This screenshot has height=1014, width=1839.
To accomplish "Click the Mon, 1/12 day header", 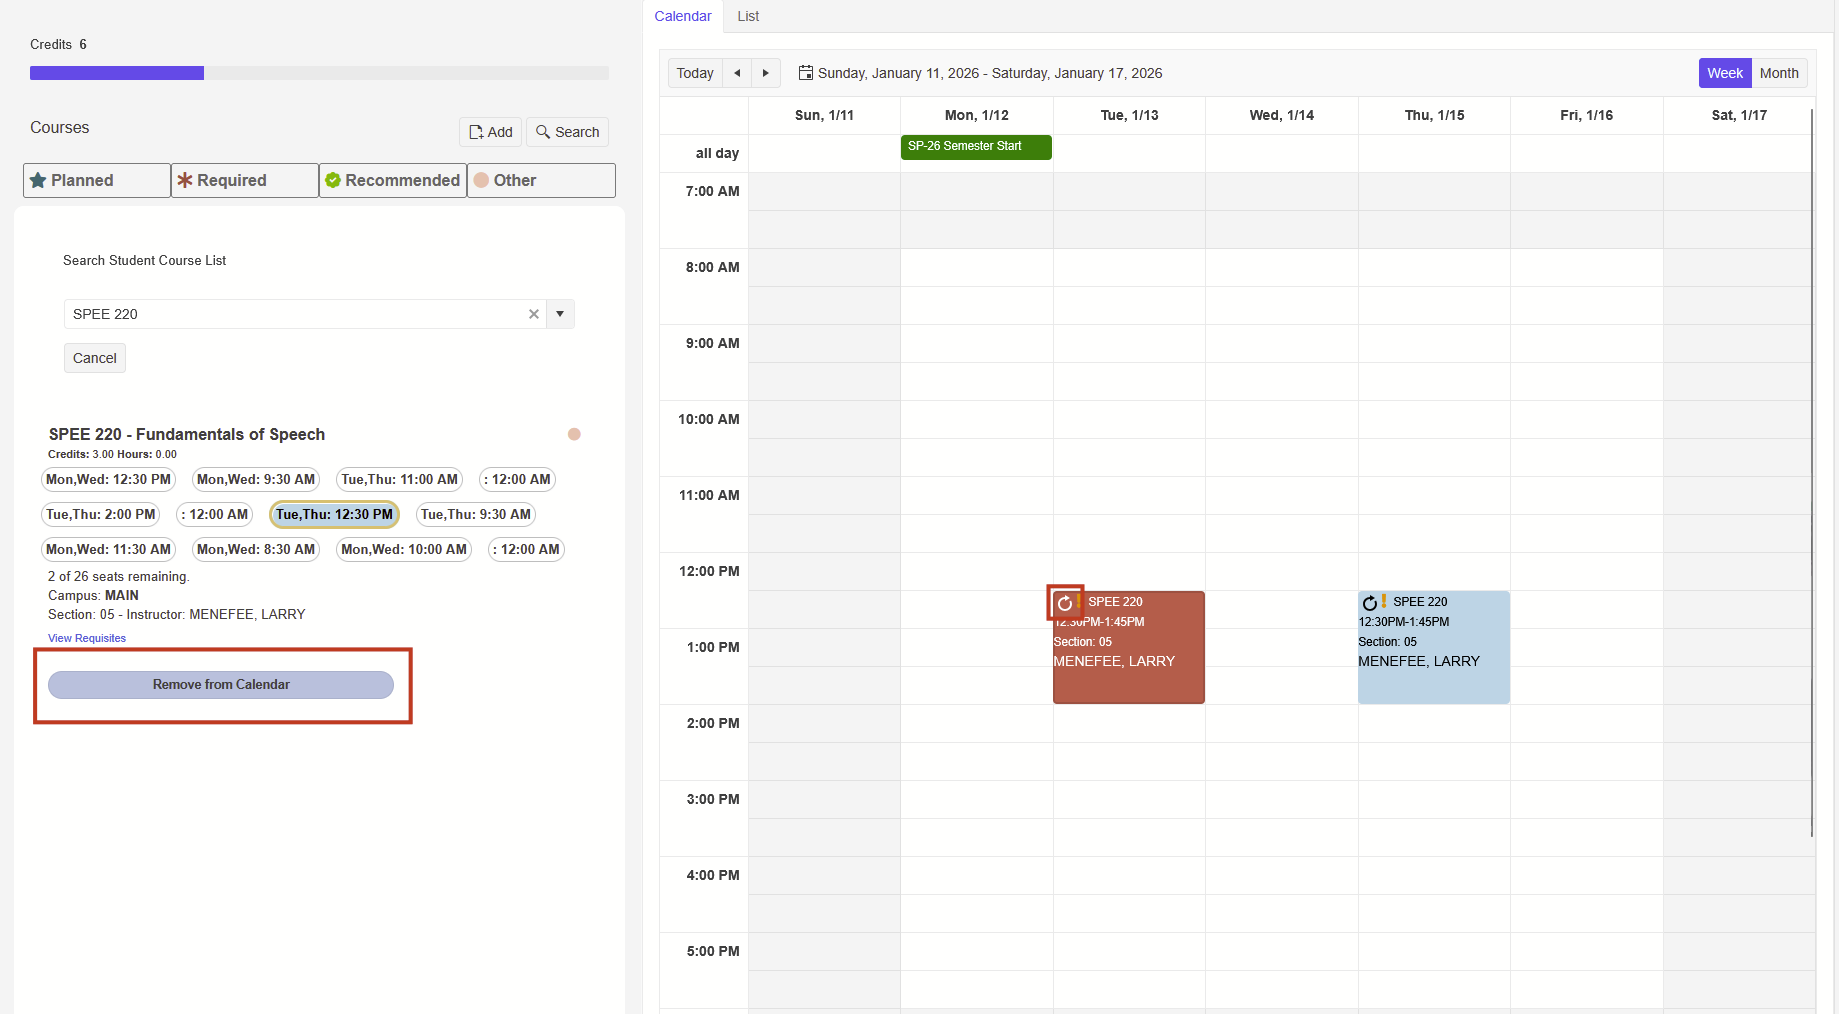I will (977, 115).
